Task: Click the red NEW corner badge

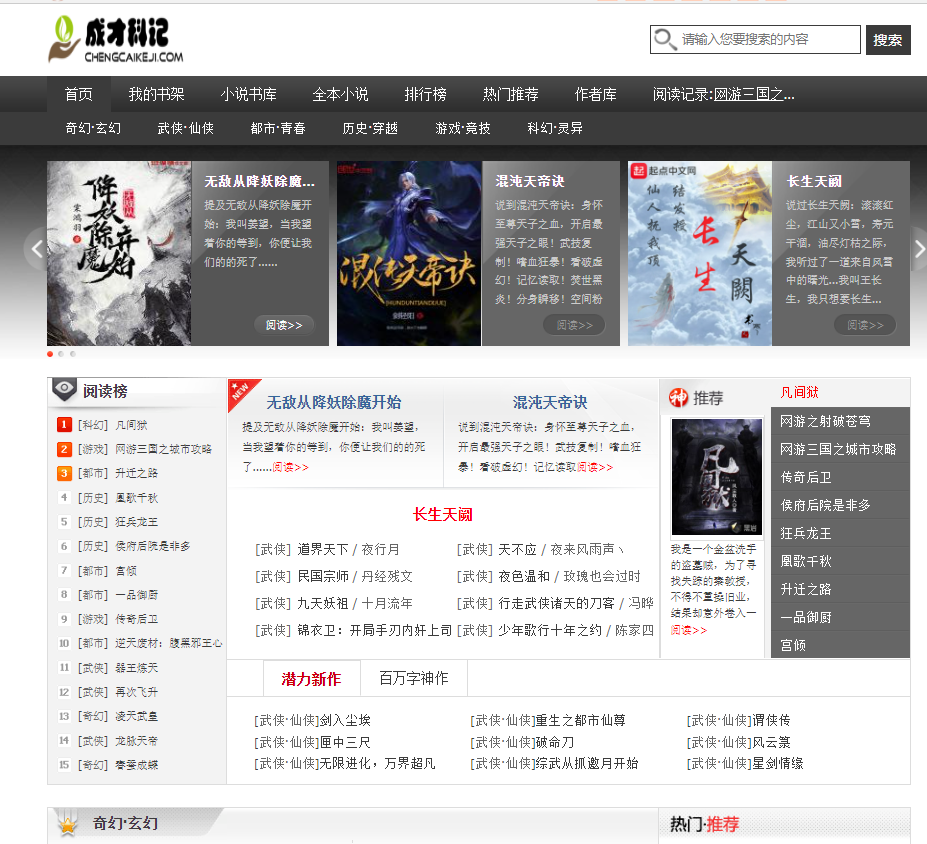Action: pos(240,391)
